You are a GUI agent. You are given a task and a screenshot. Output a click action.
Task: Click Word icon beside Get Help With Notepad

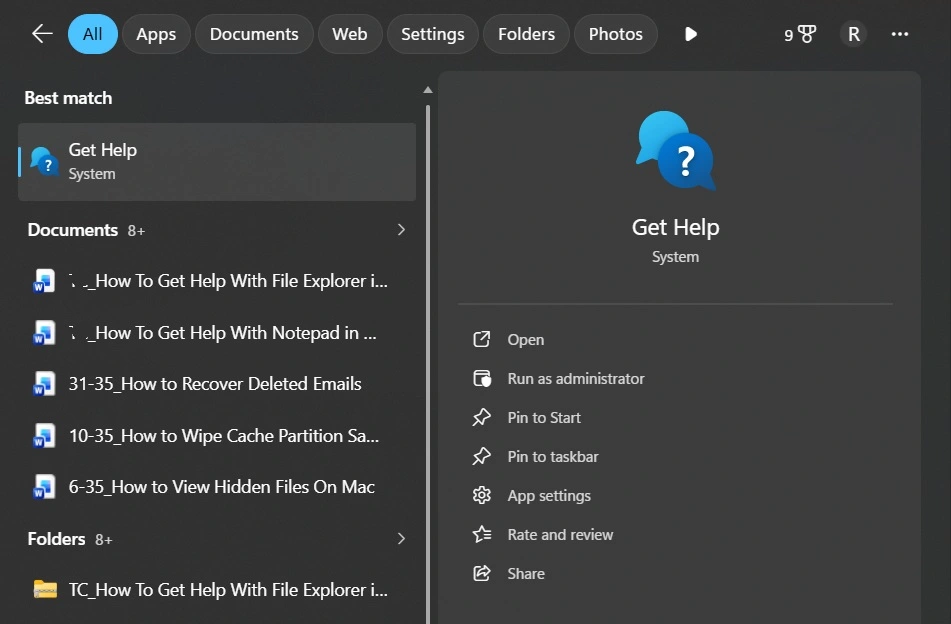44,332
